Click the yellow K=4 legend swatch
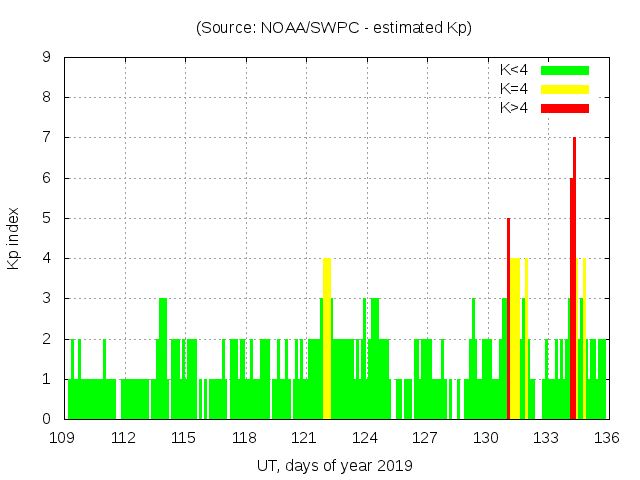 click(565, 89)
